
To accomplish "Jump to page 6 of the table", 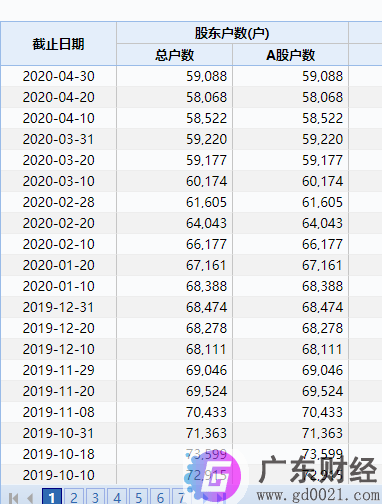I will (x=160, y=497).
